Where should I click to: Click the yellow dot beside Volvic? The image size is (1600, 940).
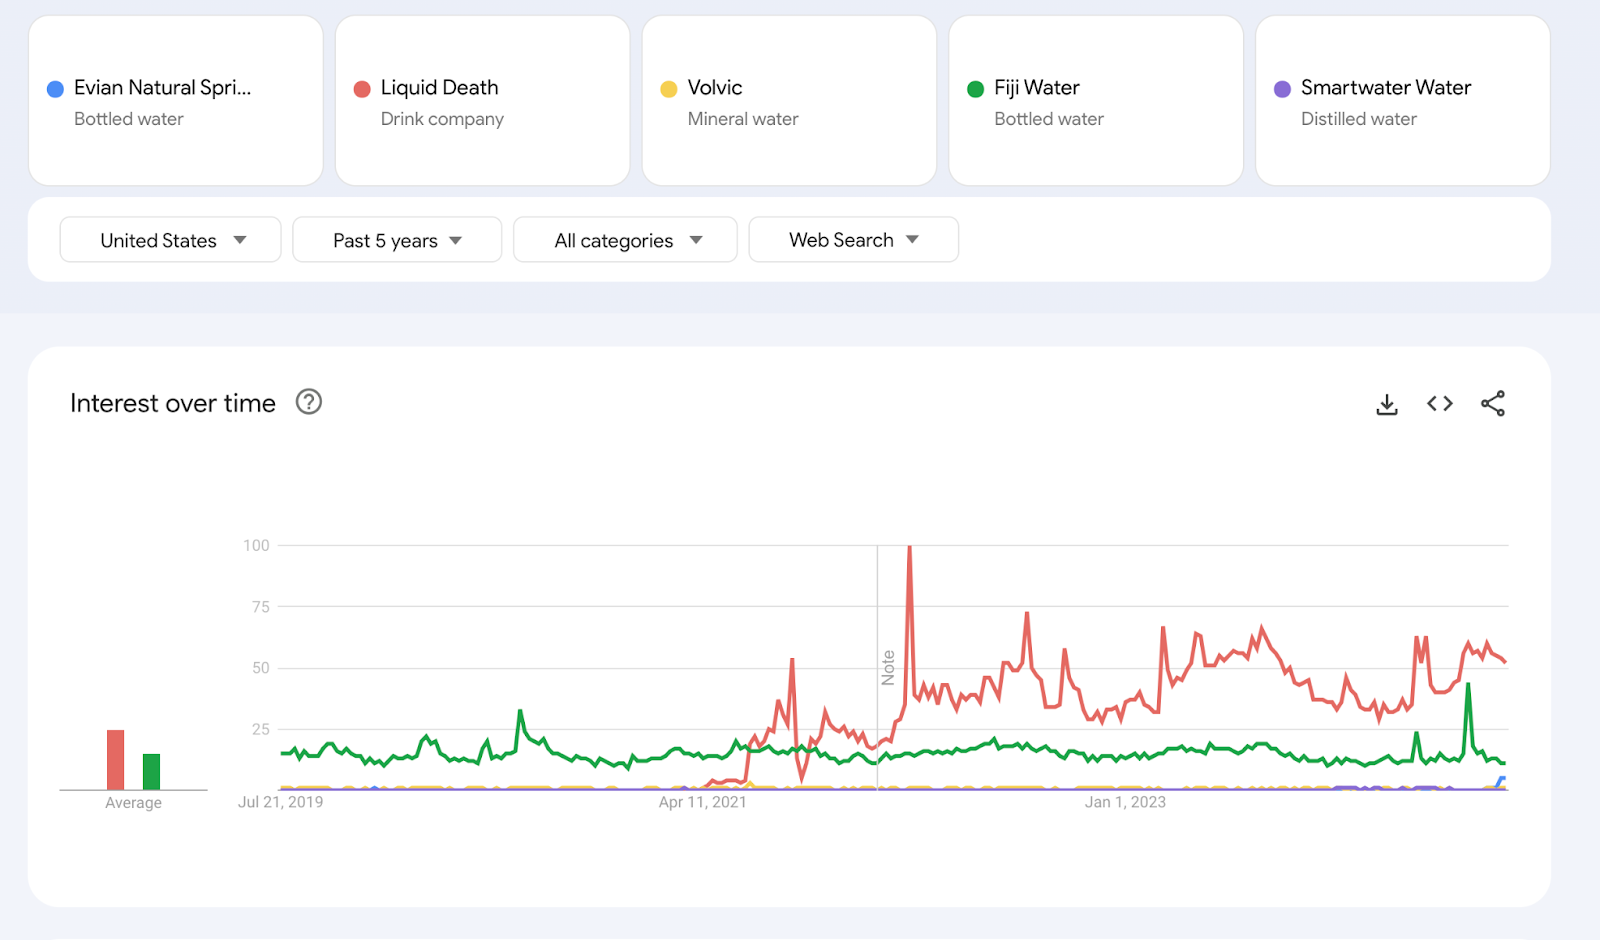pos(669,89)
